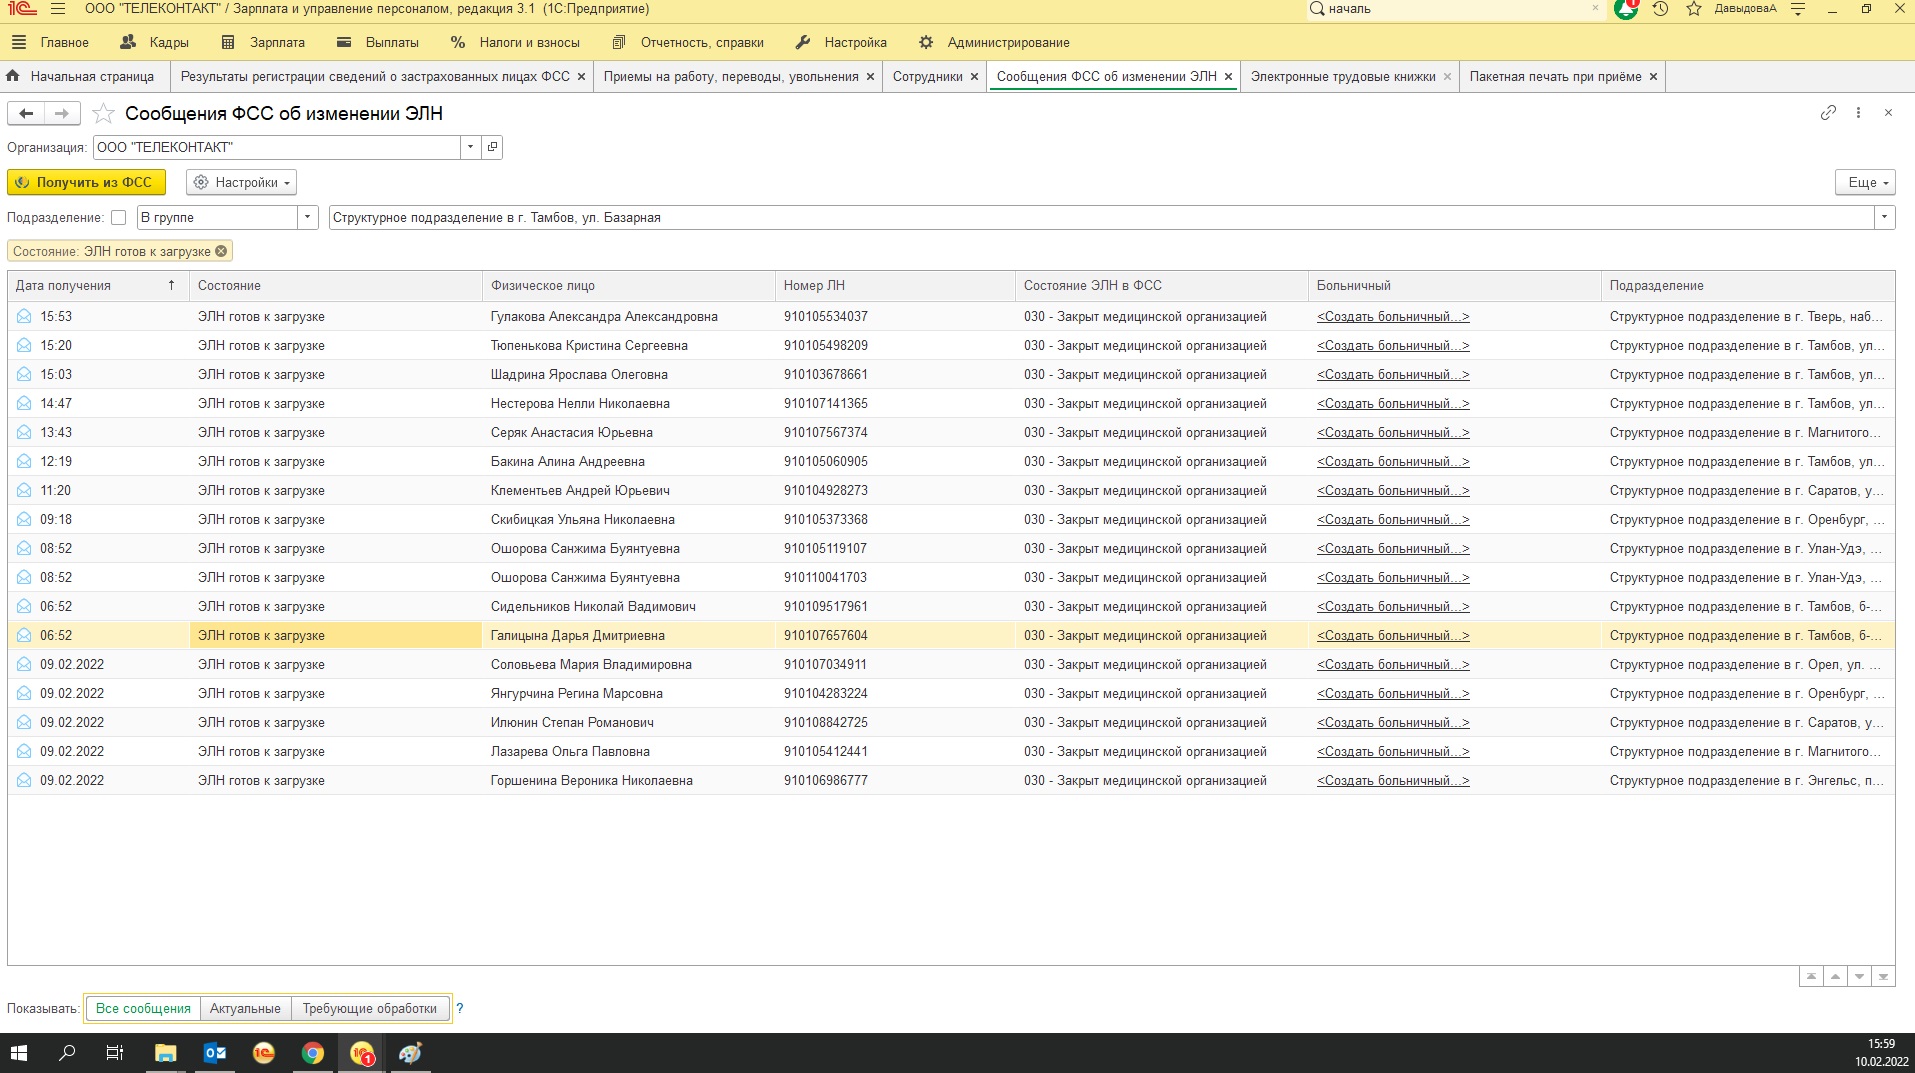
Task: Navigate forward with right arrow button
Action: (x=62, y=114)
